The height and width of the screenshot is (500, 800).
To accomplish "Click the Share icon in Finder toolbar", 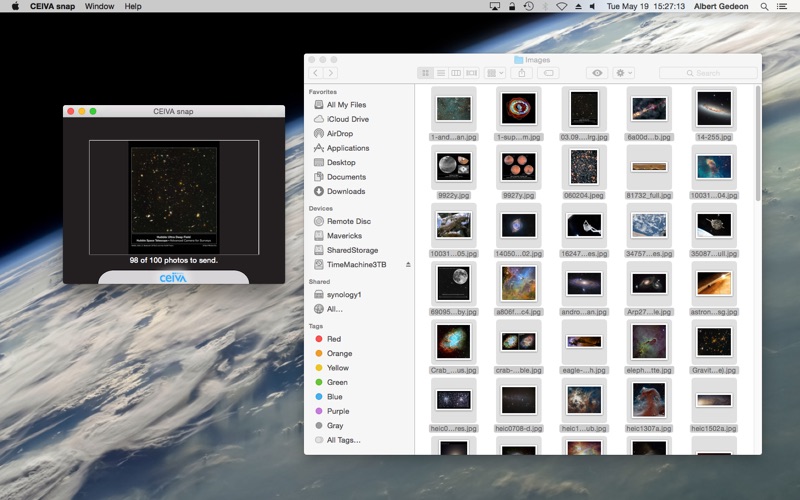I will (x=521, y=73).
